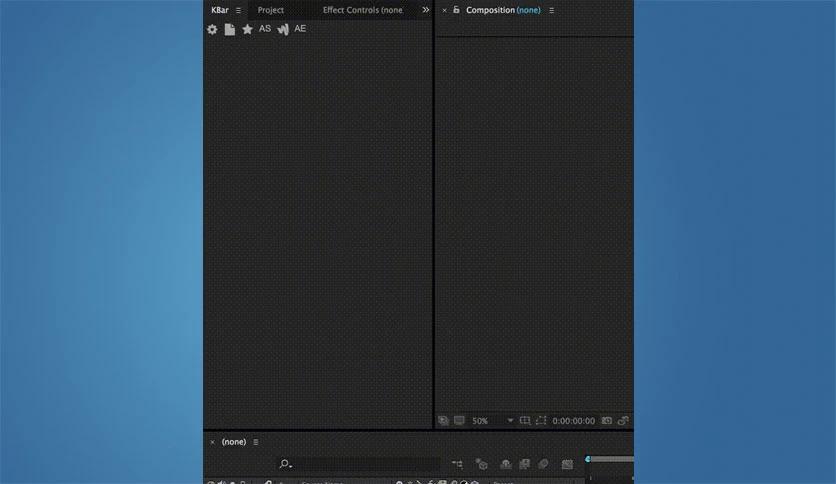Viewport: 836px width, 484px height.
Task: Open the graph editor icon
Action: [x=567, y=464]
